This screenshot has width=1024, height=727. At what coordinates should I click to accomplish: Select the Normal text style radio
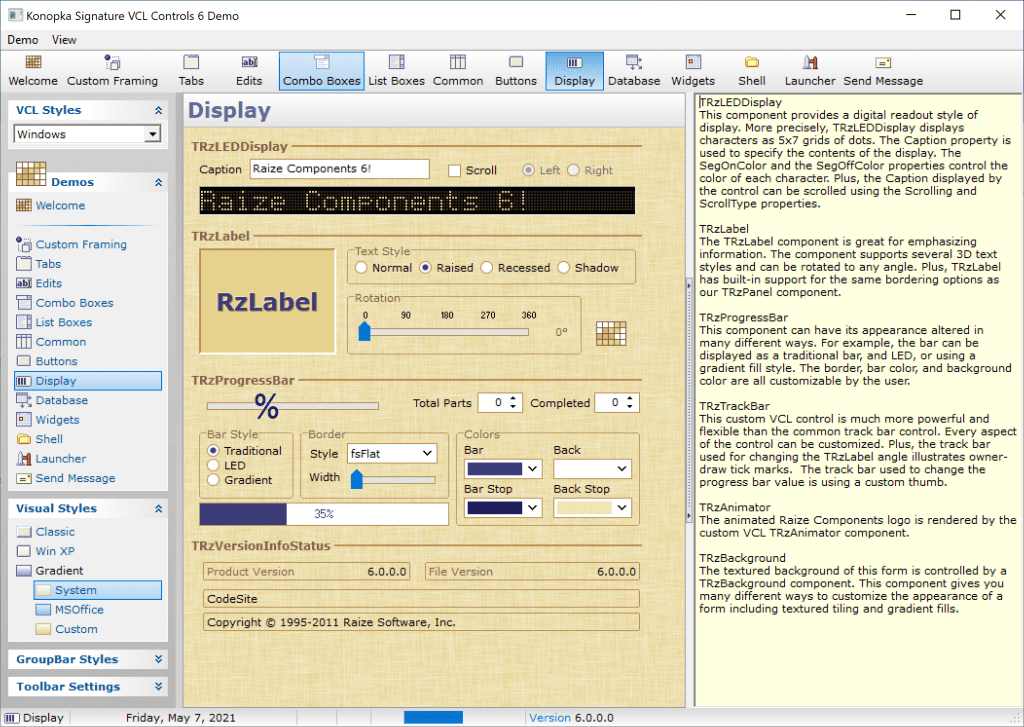tap(361, 268)
